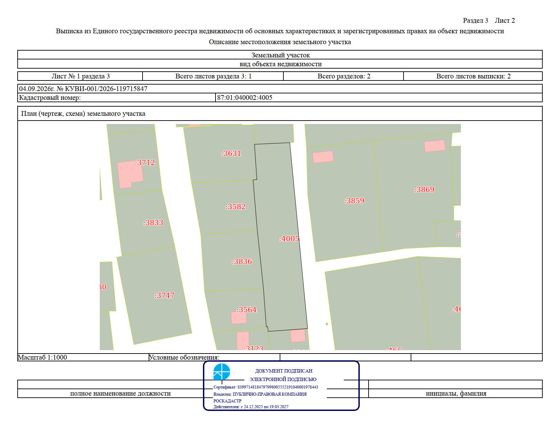The image size is (560, 433).
Task: Select parcel :3859 label
Action: [x=354, y=200]
